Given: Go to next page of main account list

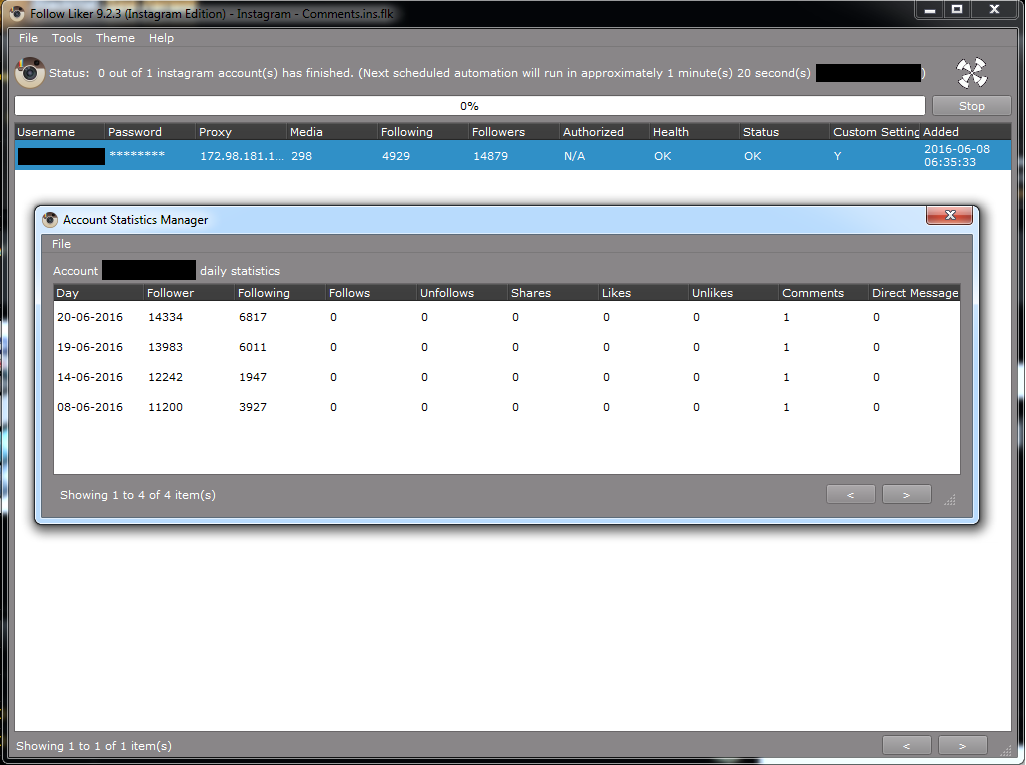Looking at the screenshot, I should click(963, 745).
